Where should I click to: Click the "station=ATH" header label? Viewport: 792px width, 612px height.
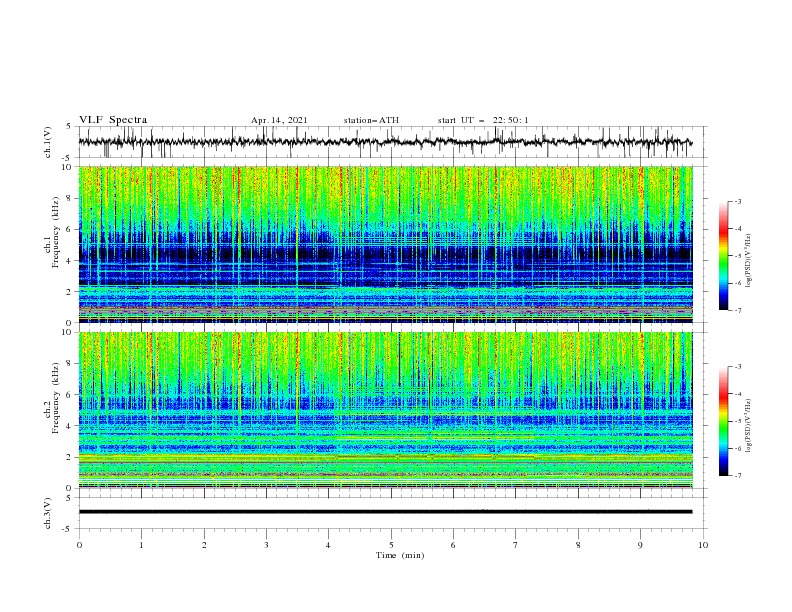click(x=371, y=120)
